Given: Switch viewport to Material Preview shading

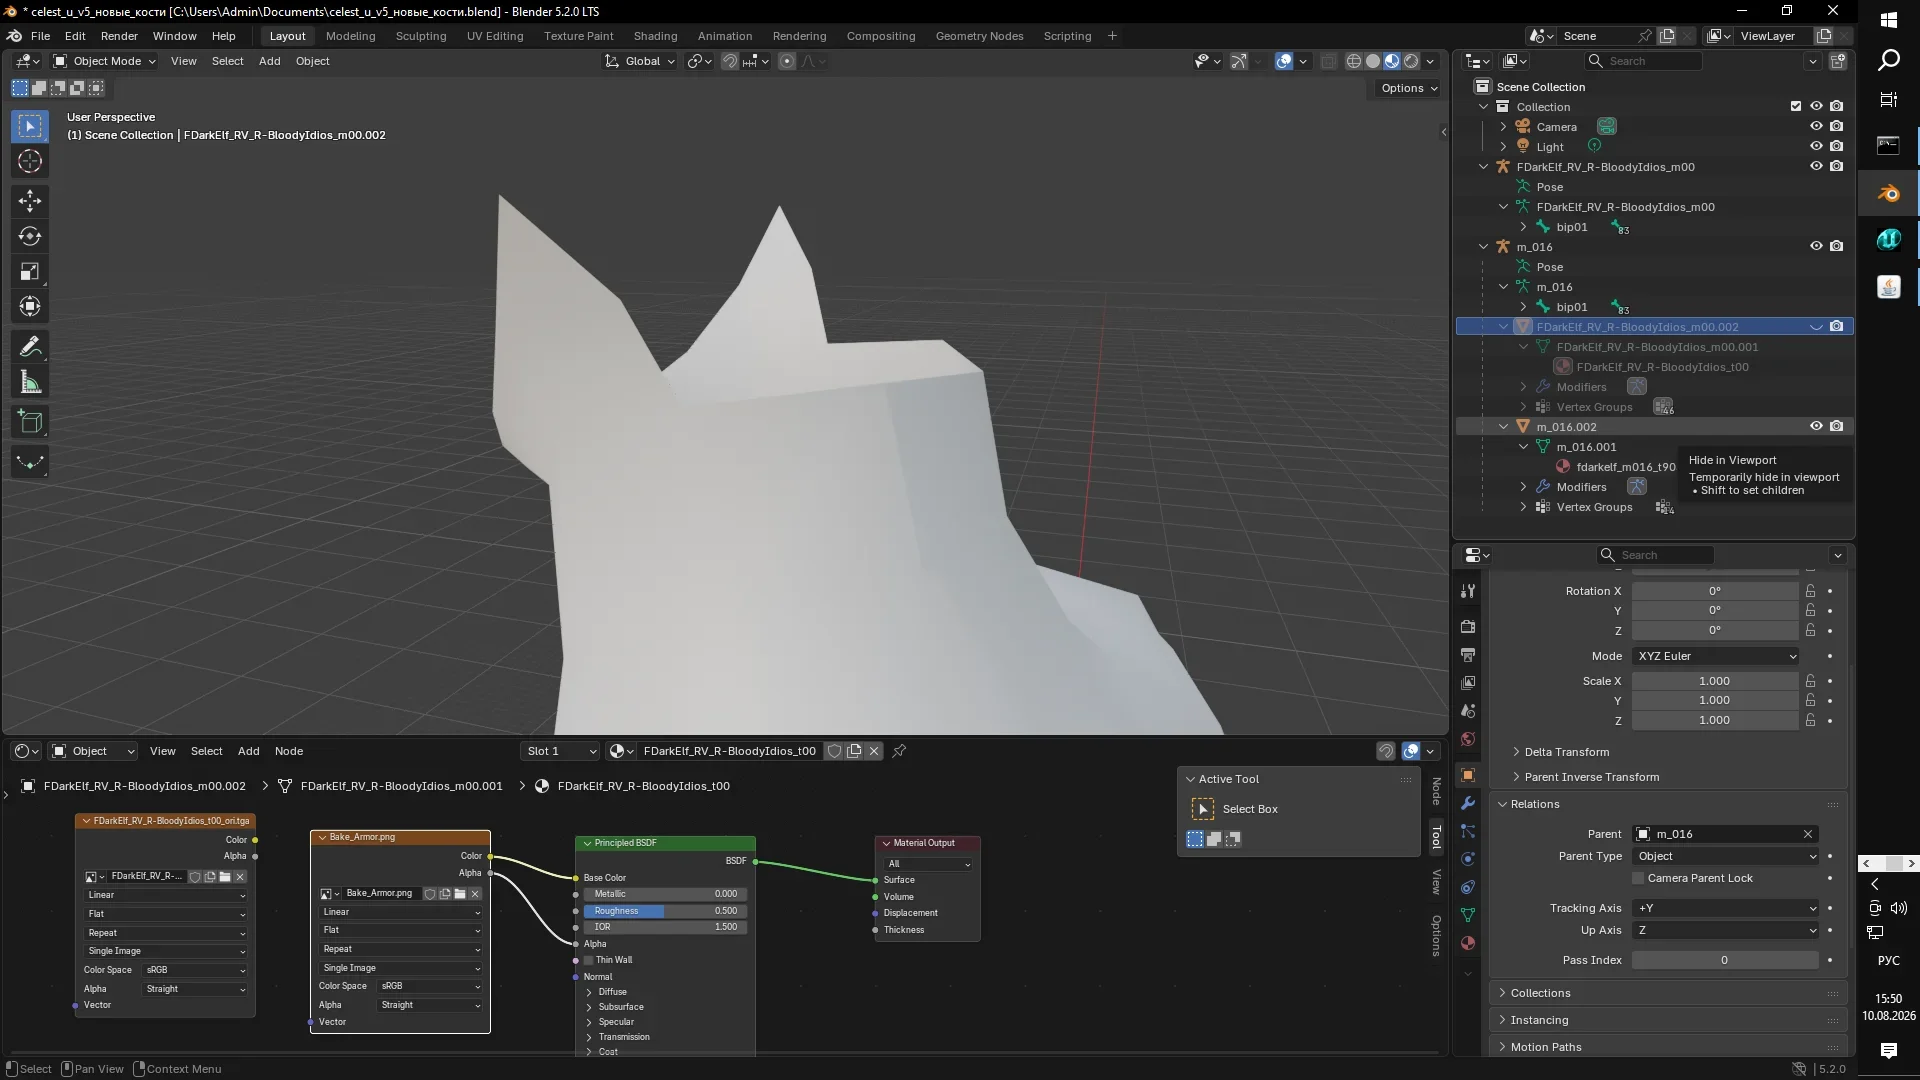Looking at the screenshot, I should click(1392, 61).
